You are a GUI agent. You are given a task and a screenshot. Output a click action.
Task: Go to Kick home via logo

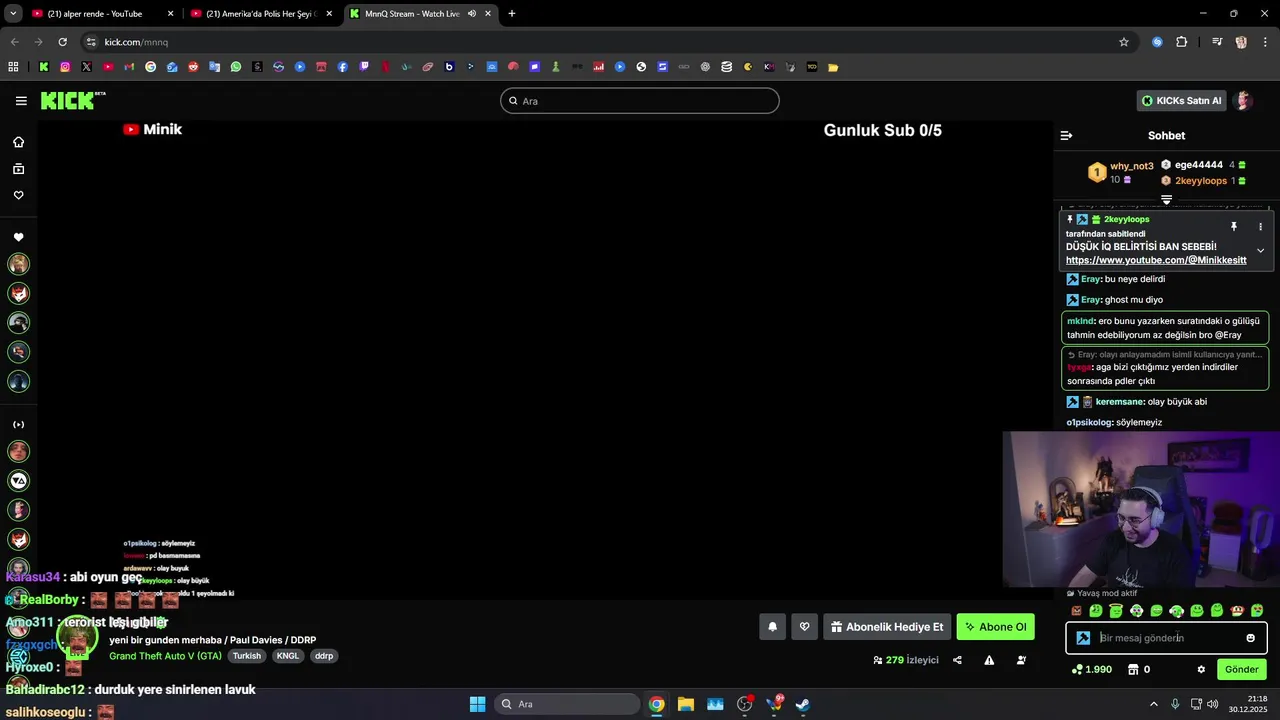[x=73, y=100]
